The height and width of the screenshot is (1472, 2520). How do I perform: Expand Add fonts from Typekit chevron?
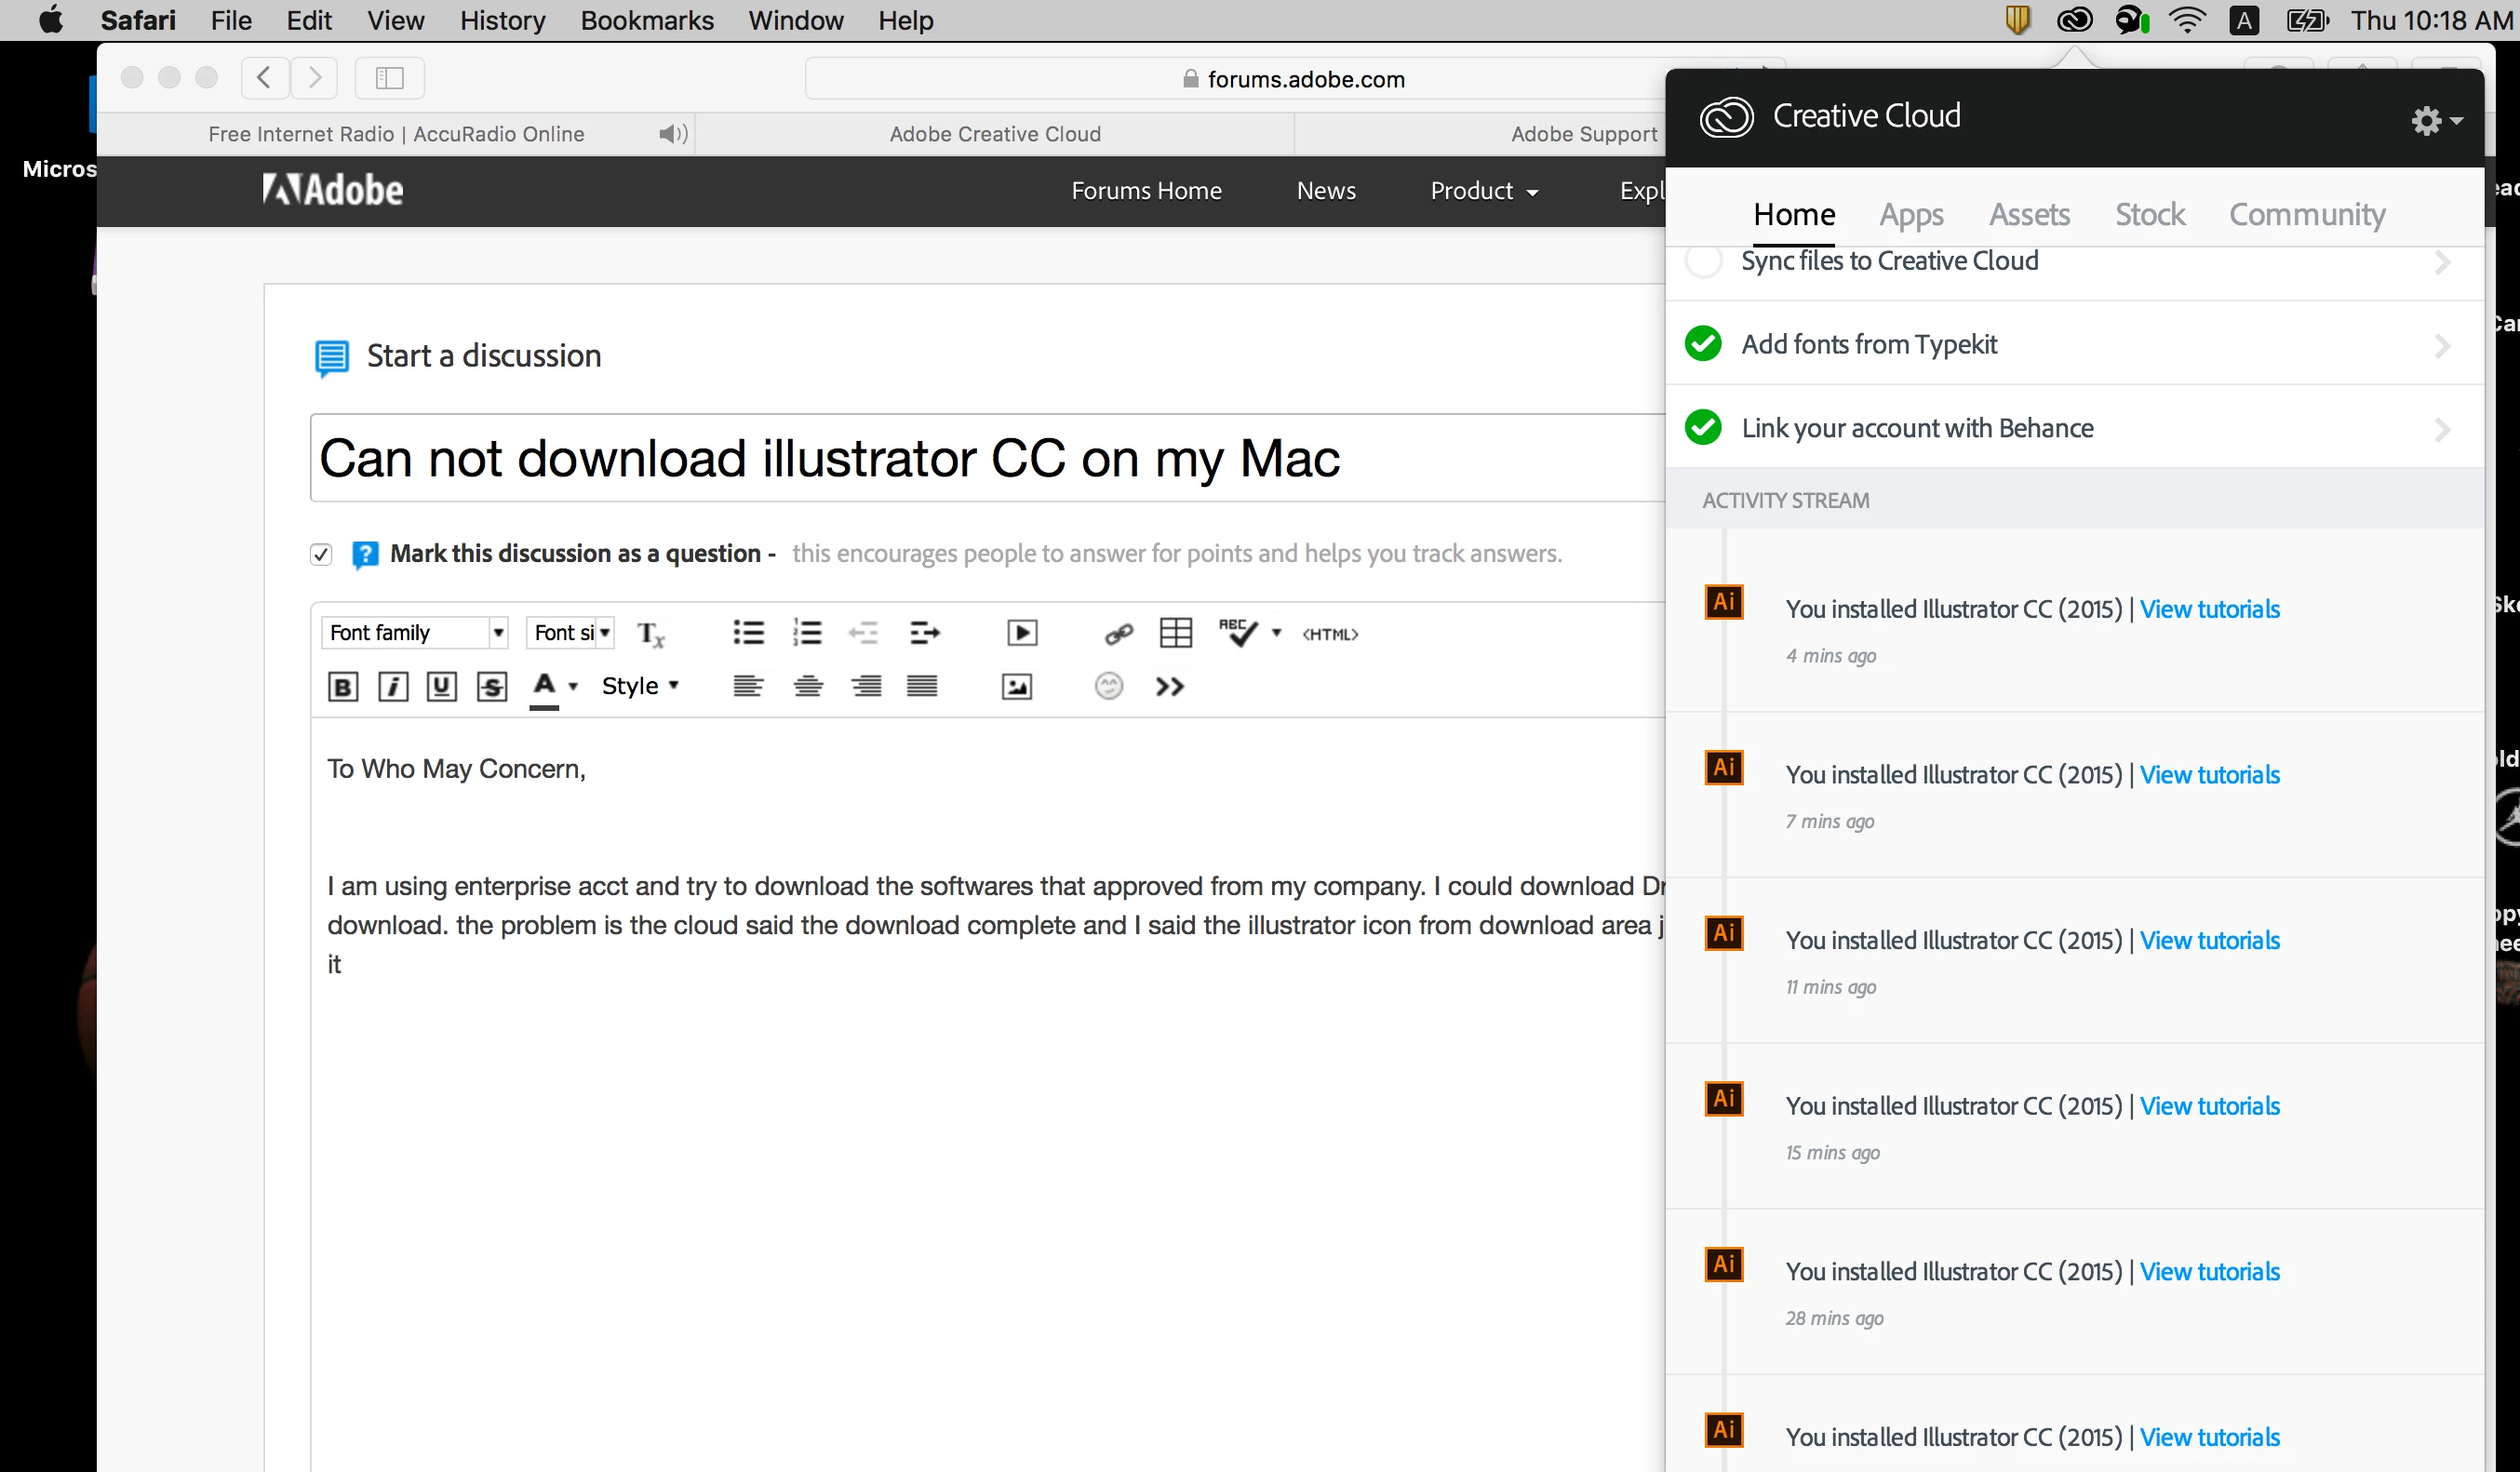tap(2442, 345)
